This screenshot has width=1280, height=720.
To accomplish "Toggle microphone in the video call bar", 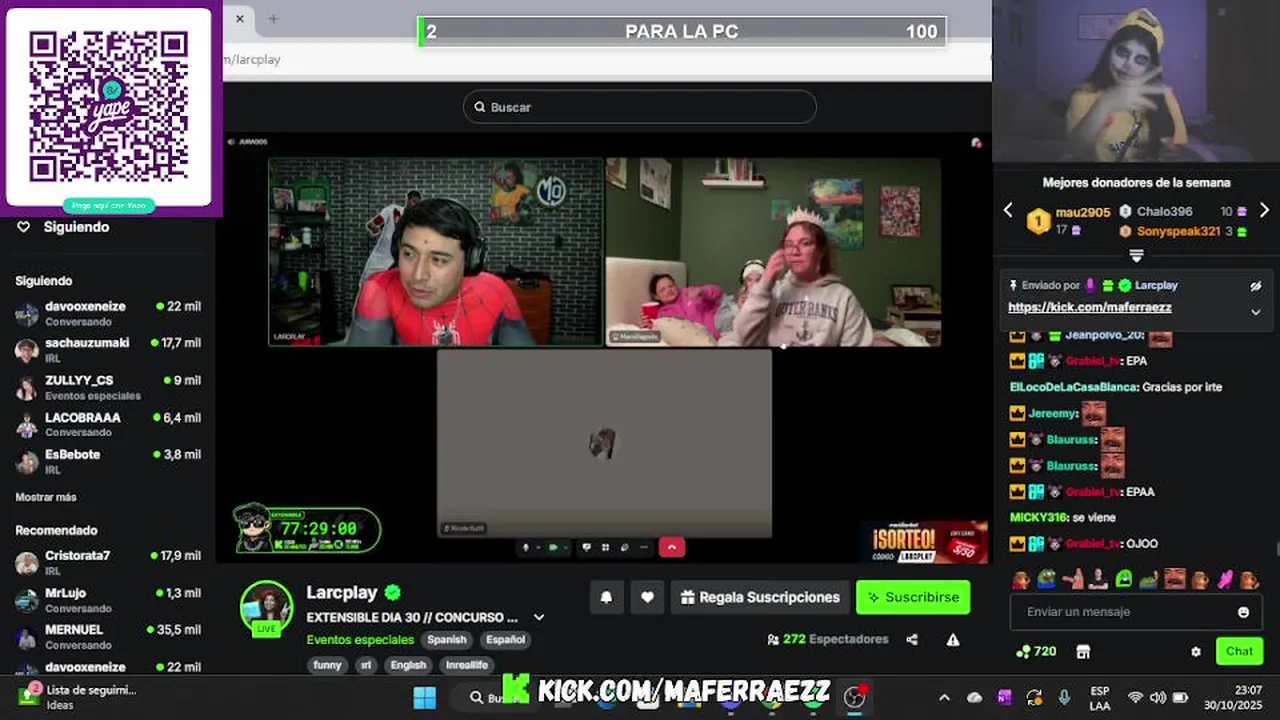I will [x=526, y=547].
